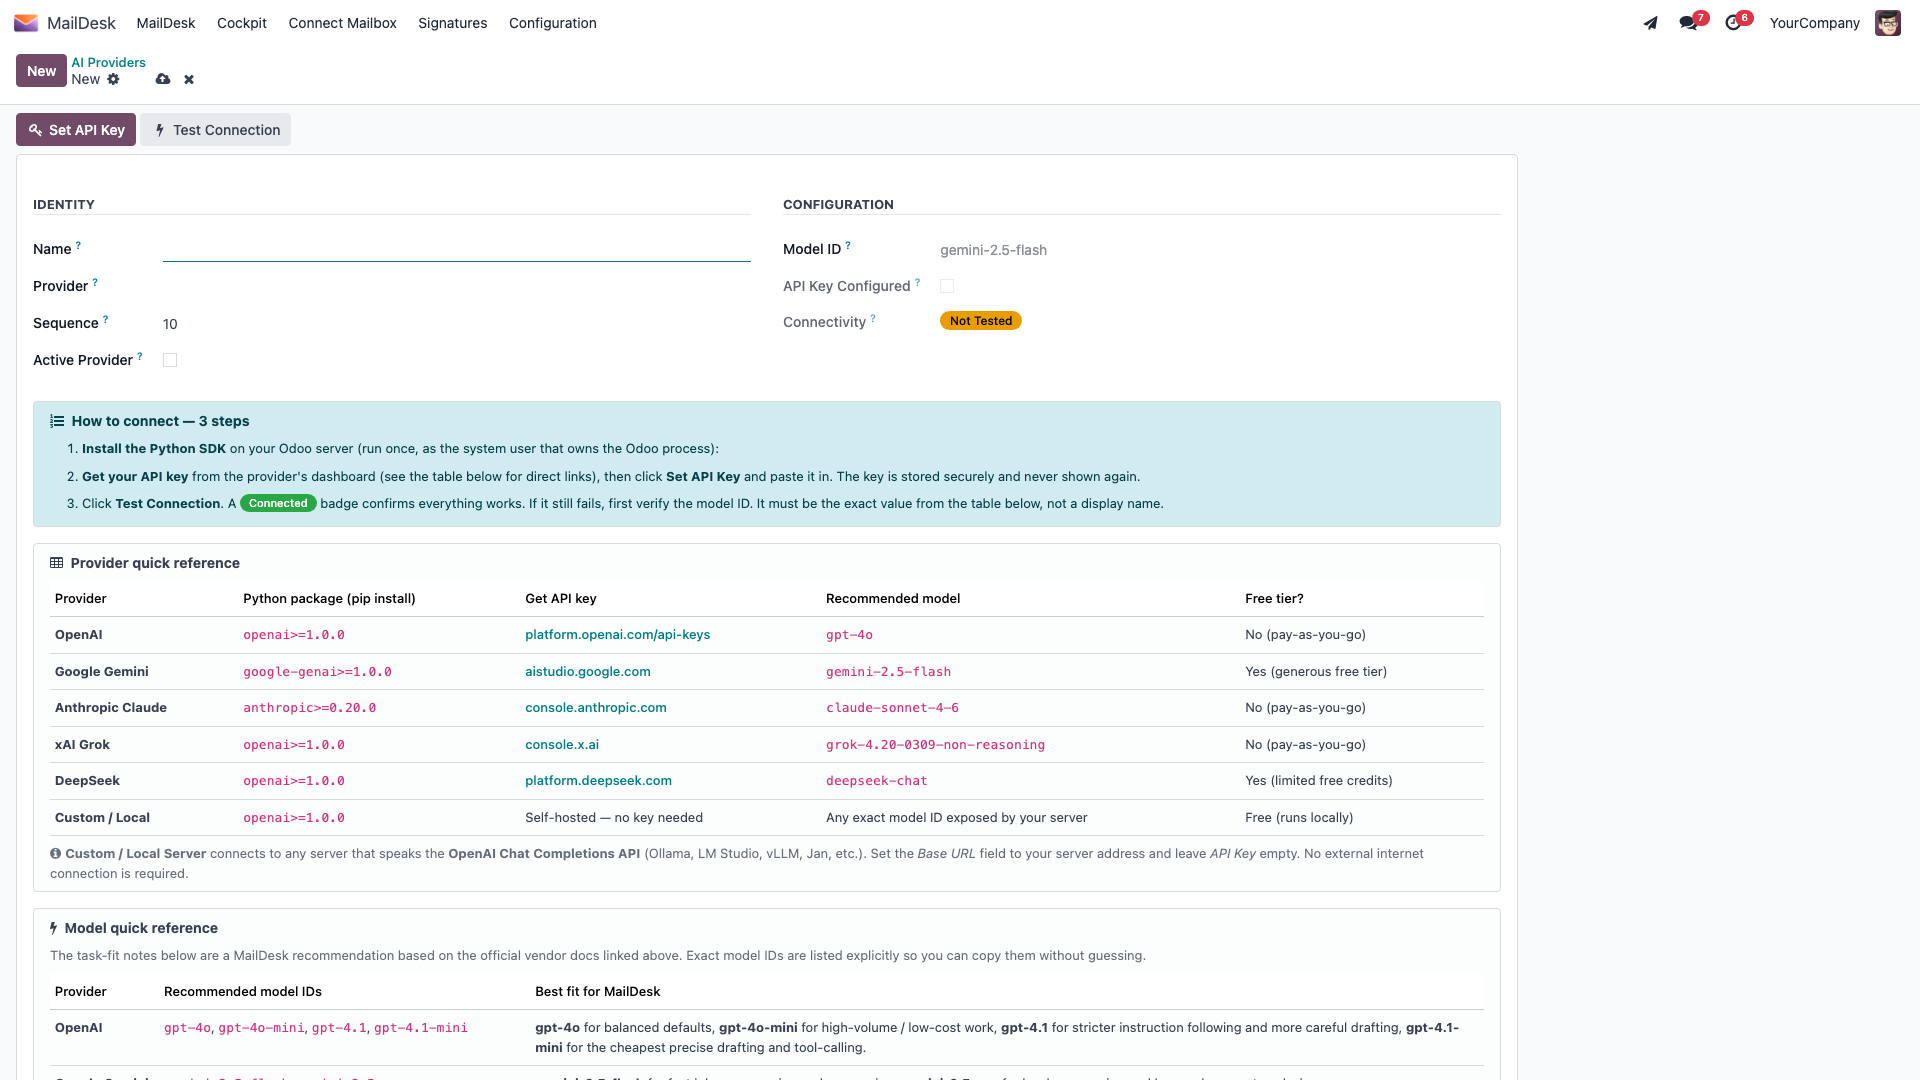Image resolution: width=1920 pixels, height=1080 pixels.
Task: Click the 'Provider quick reference' heading
Action: coord(155,563)
